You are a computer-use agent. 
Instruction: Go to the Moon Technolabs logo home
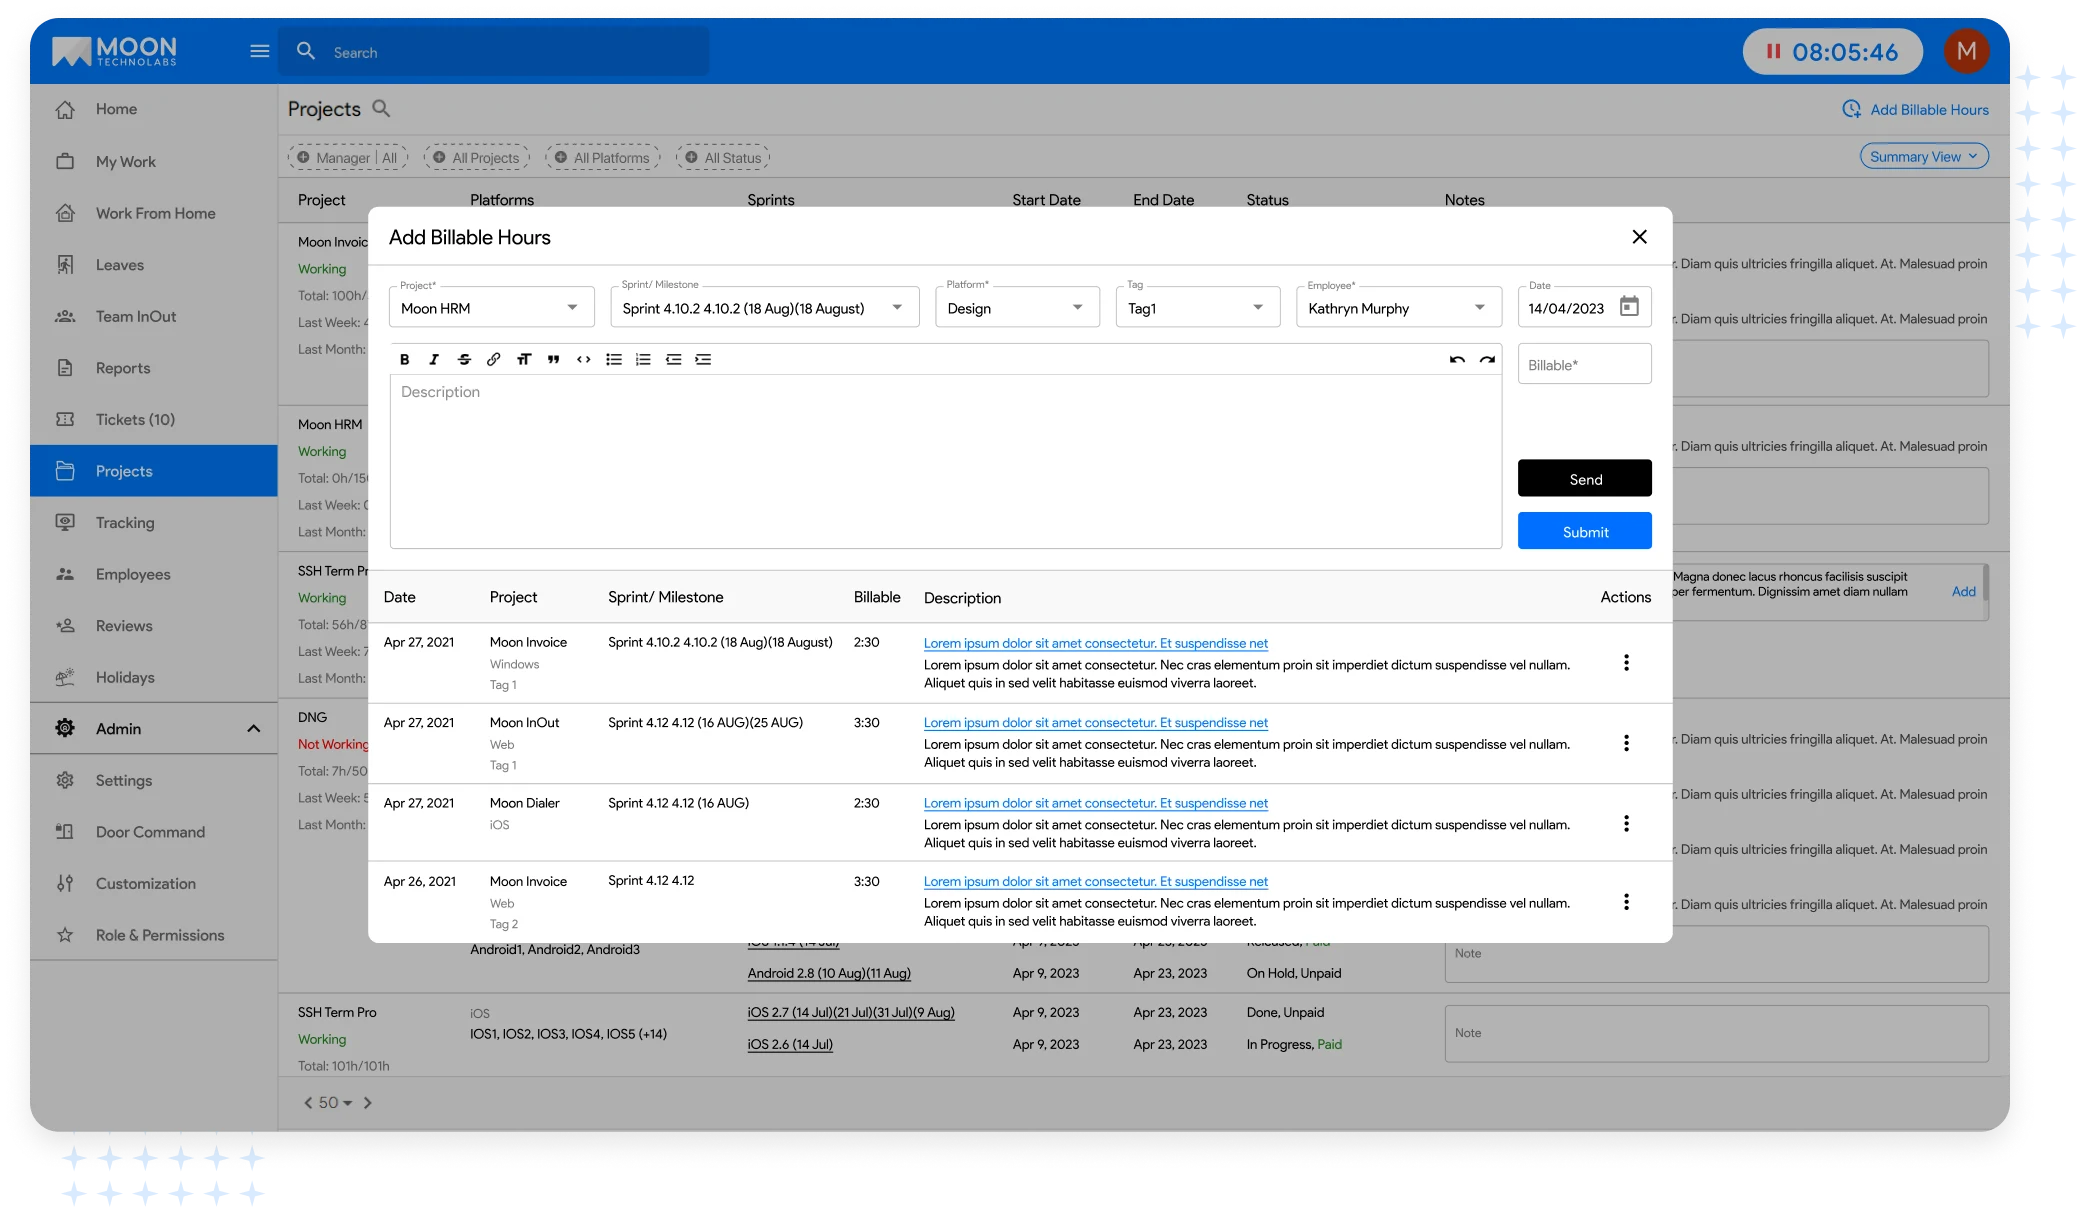[114, 51]
